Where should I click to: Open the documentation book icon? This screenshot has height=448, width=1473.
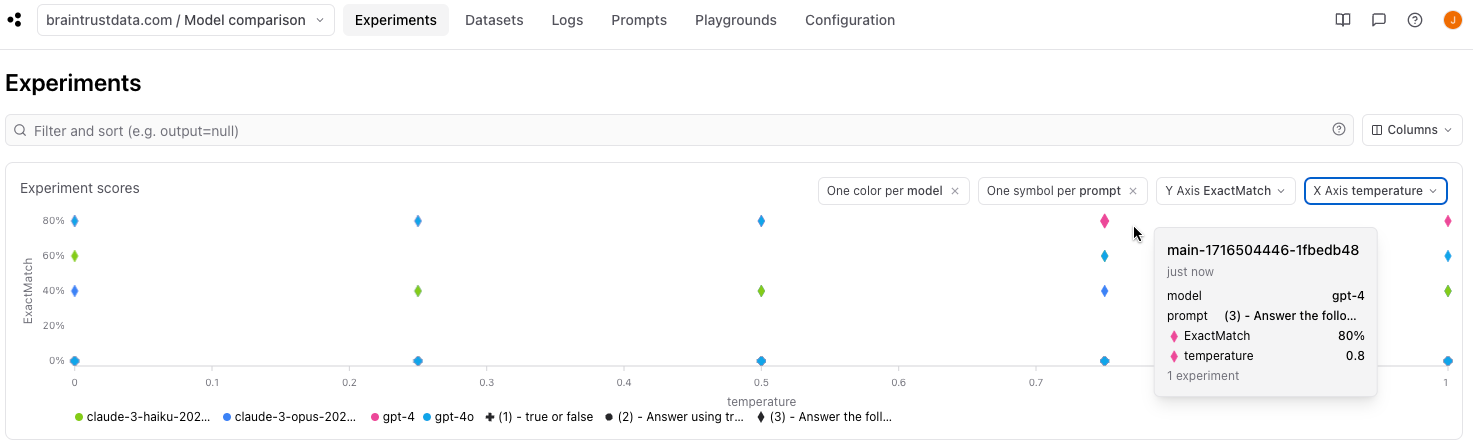point(1343,20)
